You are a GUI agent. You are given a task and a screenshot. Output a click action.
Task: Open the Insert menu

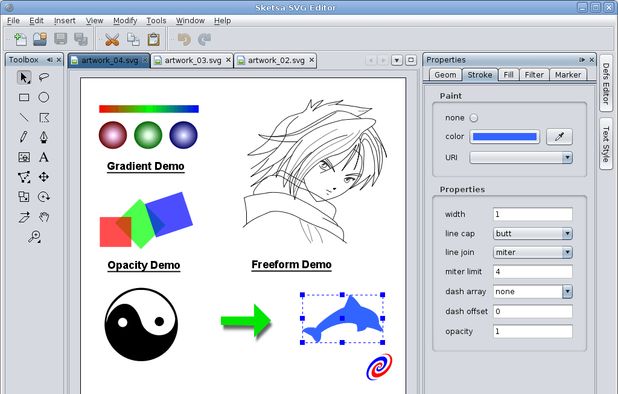pos(65,20)
